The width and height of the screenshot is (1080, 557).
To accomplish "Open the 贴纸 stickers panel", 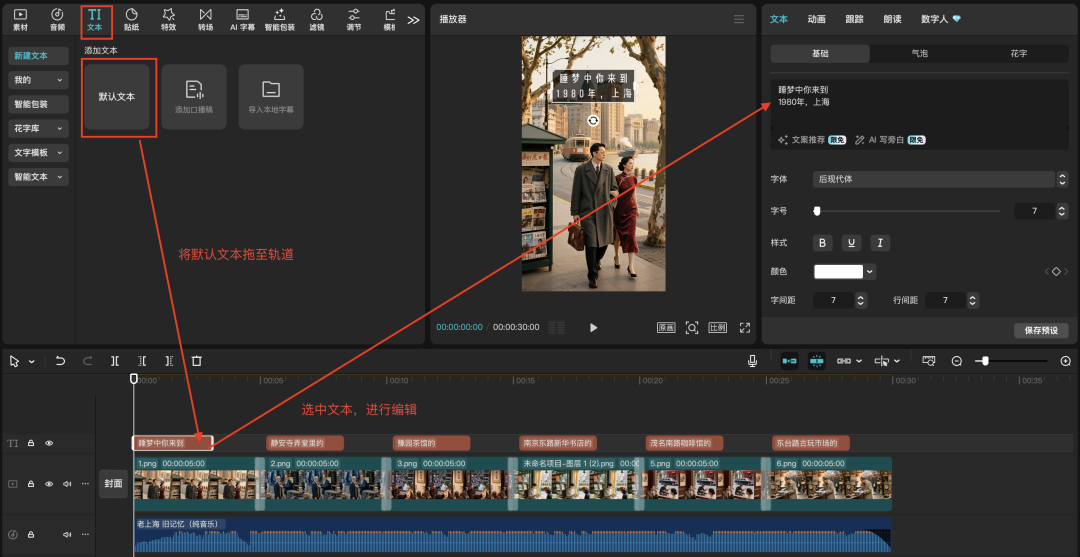I will tap(131, 18).
